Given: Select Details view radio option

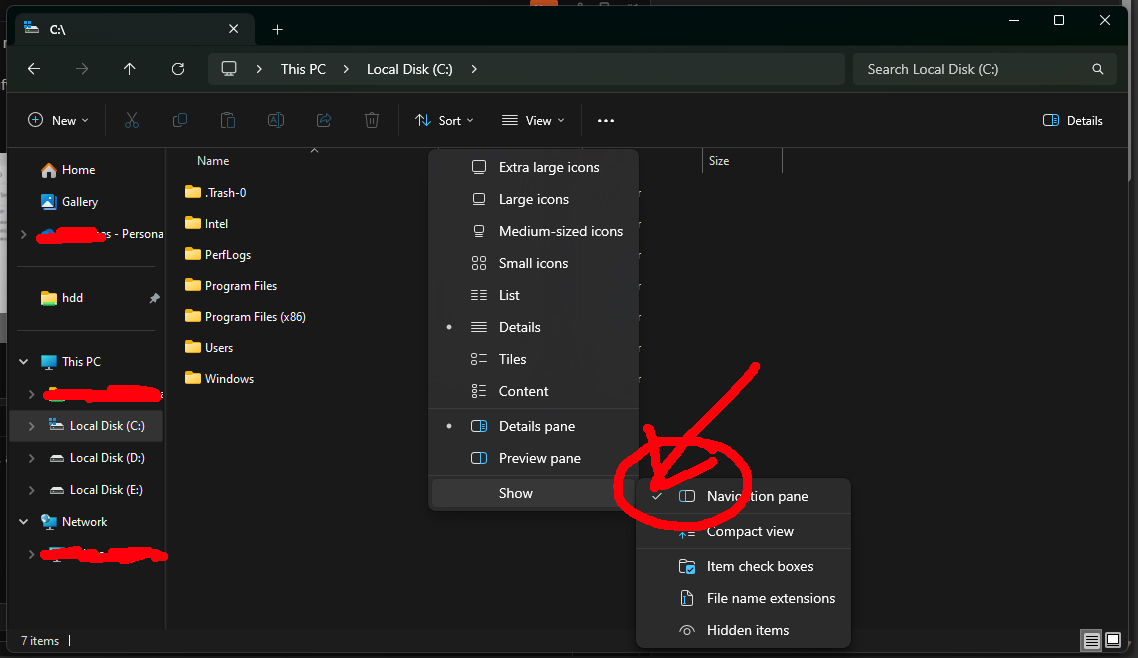Looking at the screenshot, I should [x=533, y=327].
